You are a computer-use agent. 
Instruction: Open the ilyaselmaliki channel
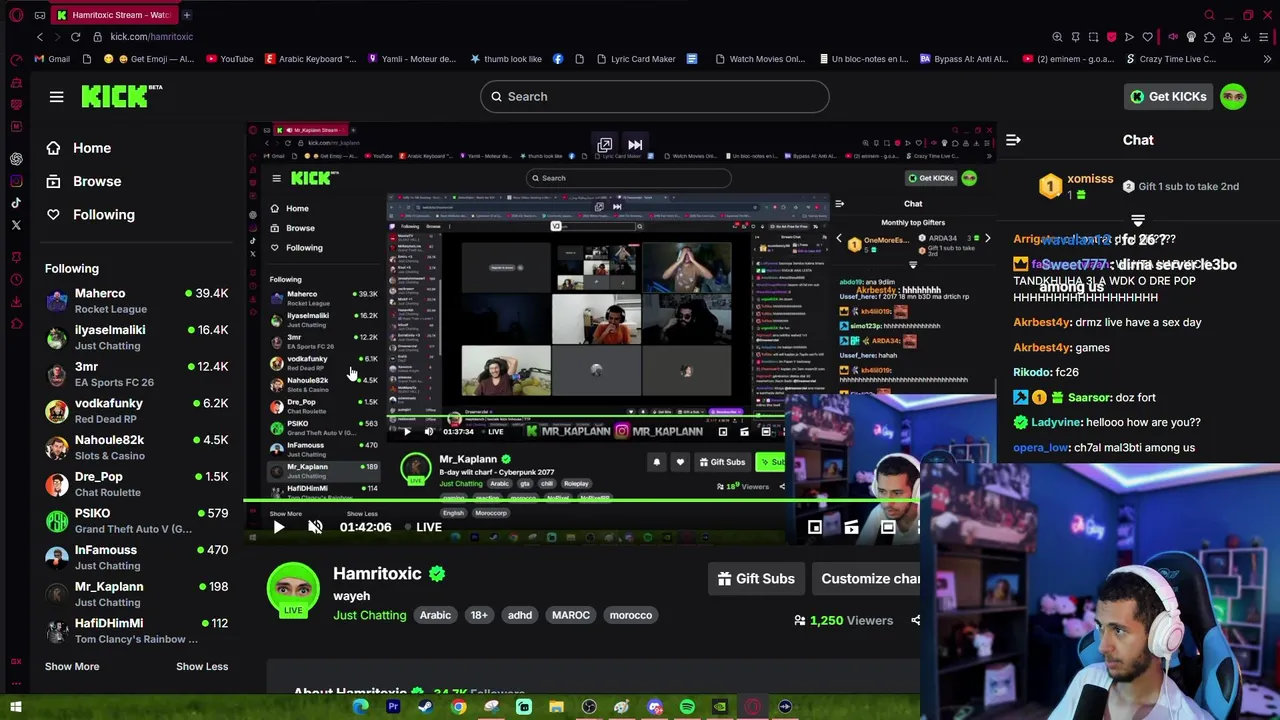tap(137, 337)
